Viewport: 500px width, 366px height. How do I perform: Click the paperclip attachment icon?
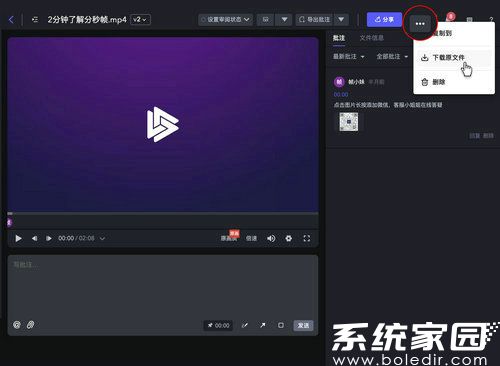tap(30, 325)
